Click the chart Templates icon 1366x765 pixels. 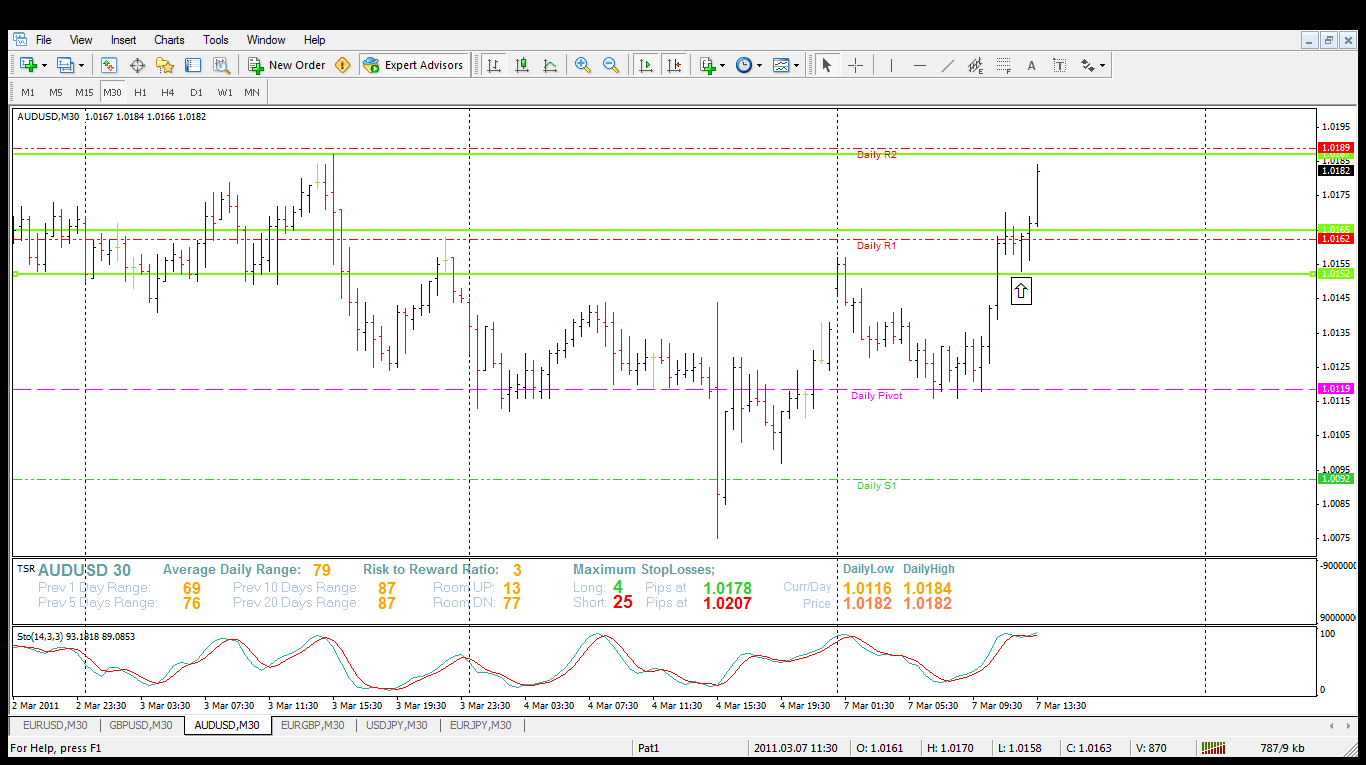tap(781, 65)
